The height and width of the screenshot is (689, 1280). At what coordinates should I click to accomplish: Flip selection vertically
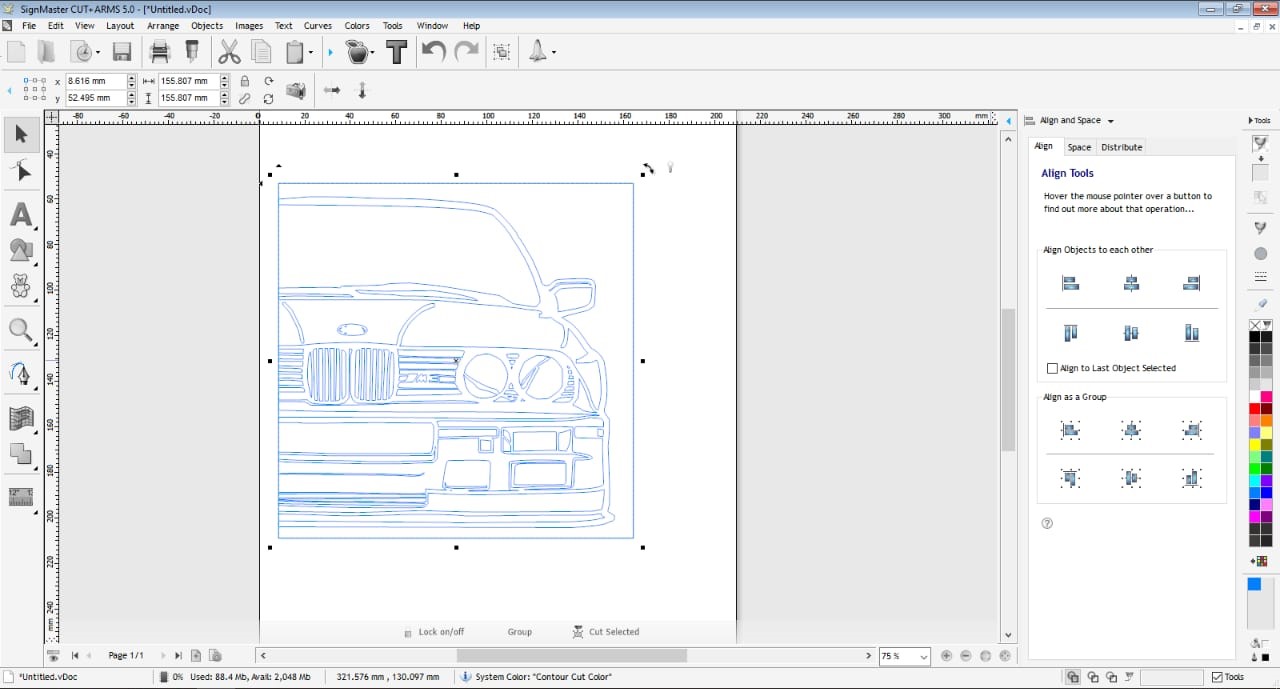click(x=362, y=90)
